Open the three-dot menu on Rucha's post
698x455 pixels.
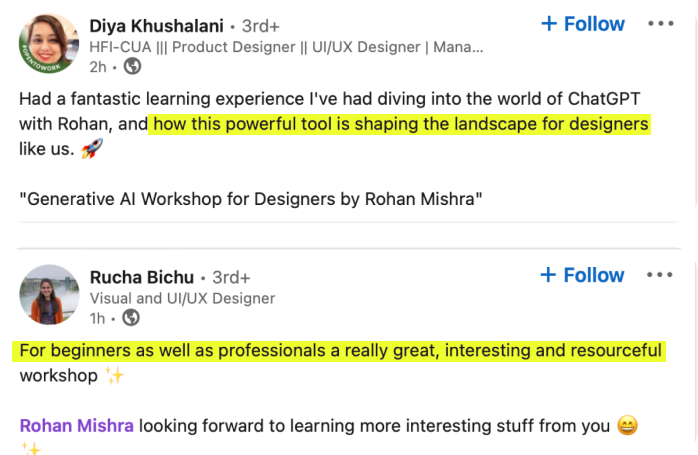click(x=660, y=275)
